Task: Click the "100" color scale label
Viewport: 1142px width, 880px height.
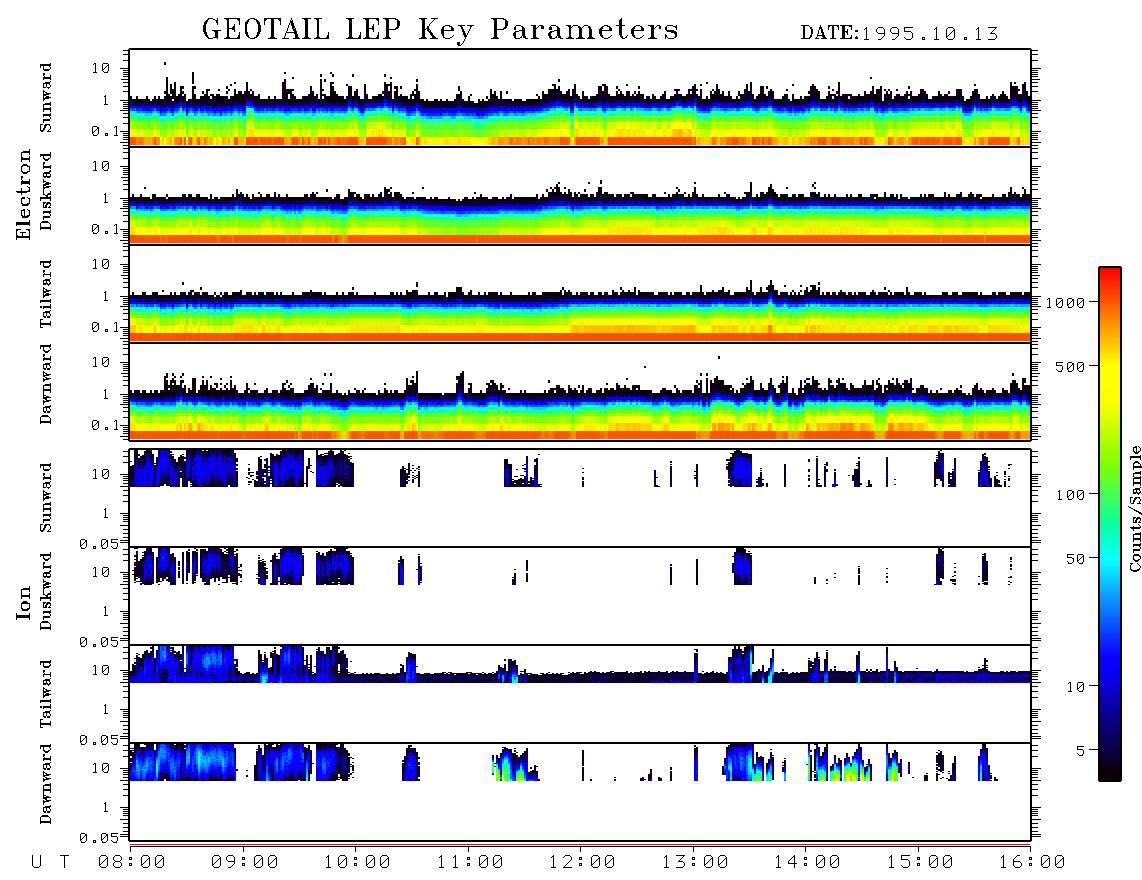Action: click(1071, 495)
